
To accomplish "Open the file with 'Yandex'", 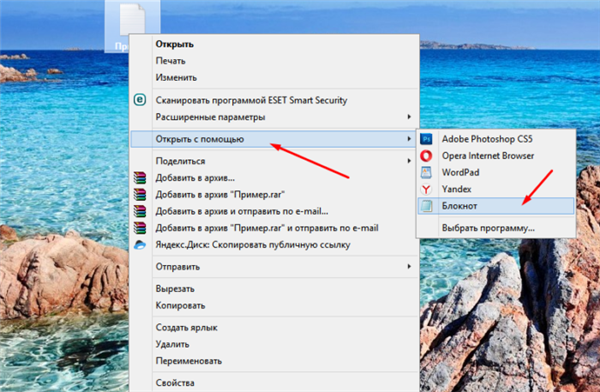I will tap(496, 189).
